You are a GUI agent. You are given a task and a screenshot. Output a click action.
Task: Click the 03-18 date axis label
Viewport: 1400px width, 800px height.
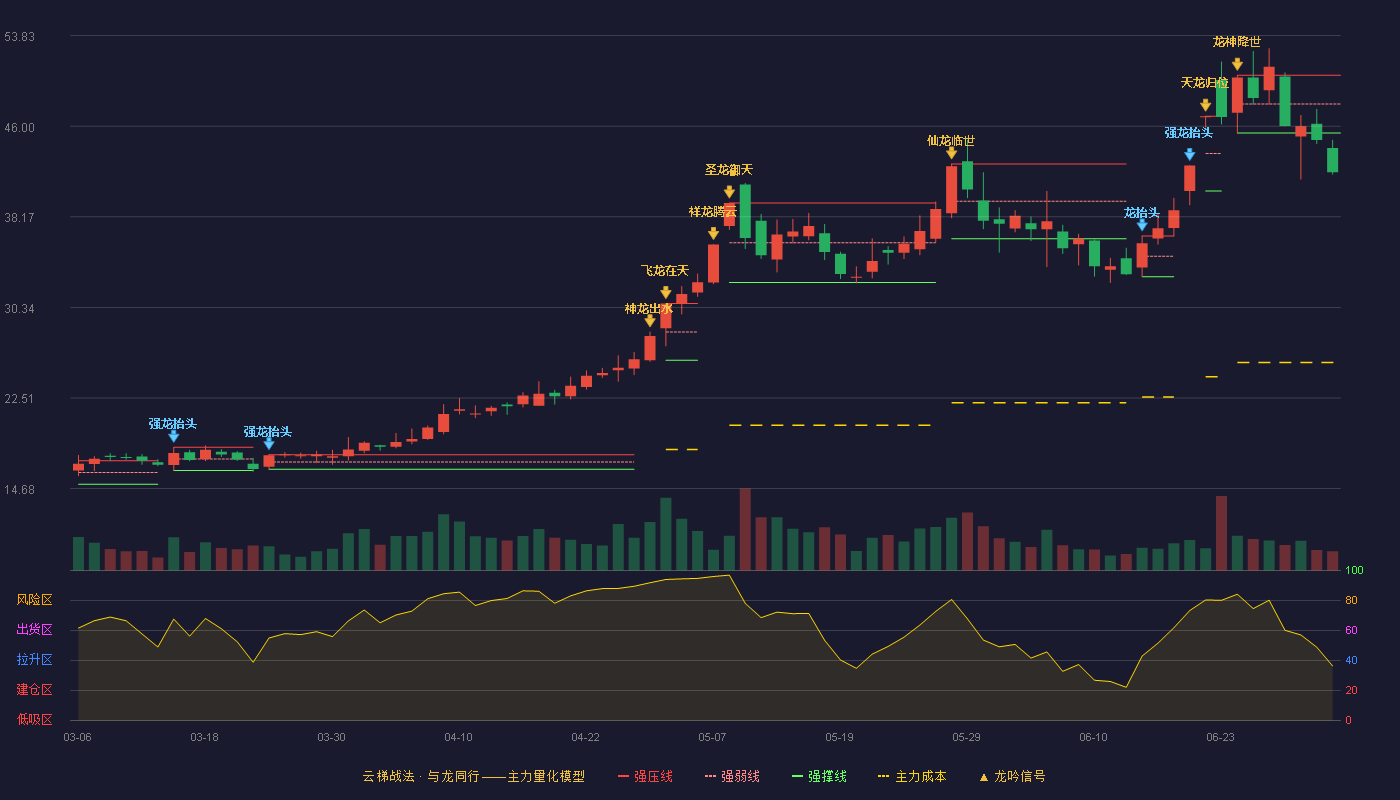[204, 737]
